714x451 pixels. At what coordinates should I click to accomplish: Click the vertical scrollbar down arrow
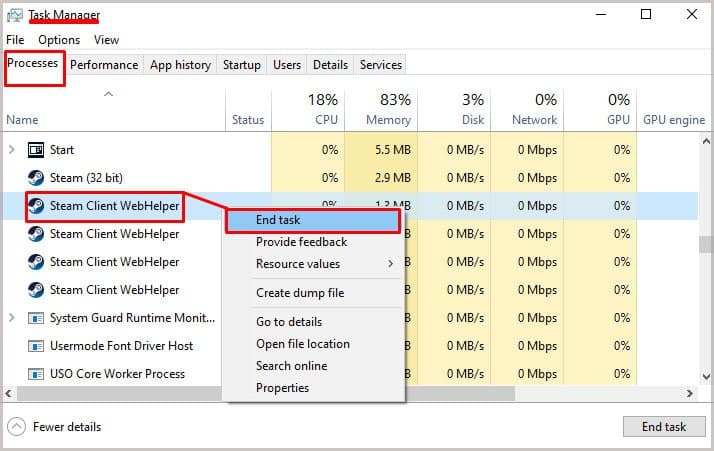tap(706, 377)
